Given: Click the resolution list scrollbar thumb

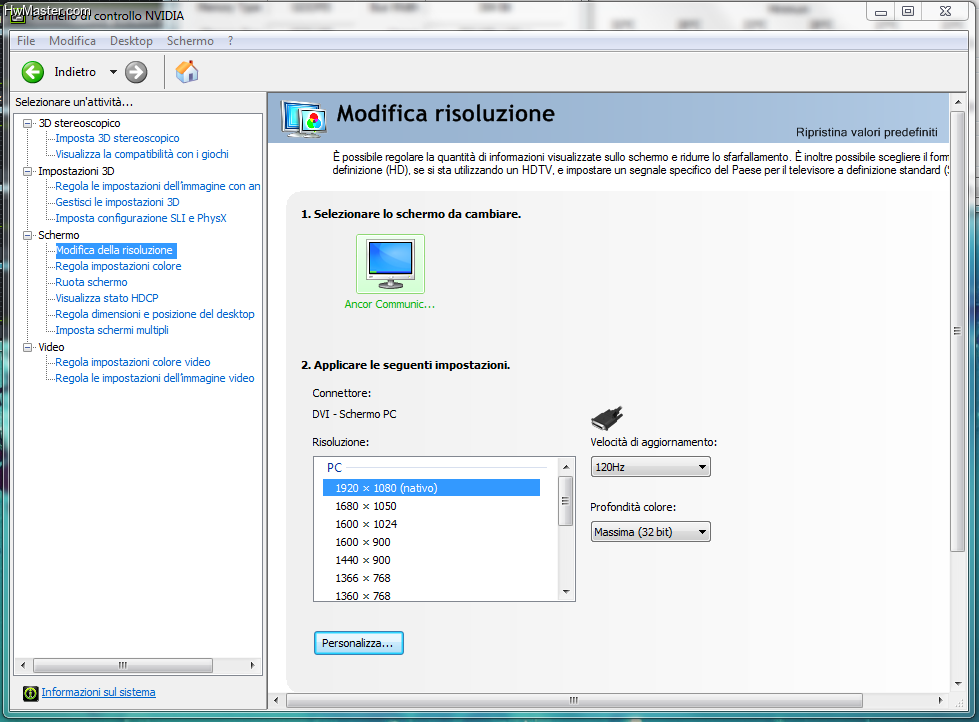Looking at the screenshot, I should 566,501.
